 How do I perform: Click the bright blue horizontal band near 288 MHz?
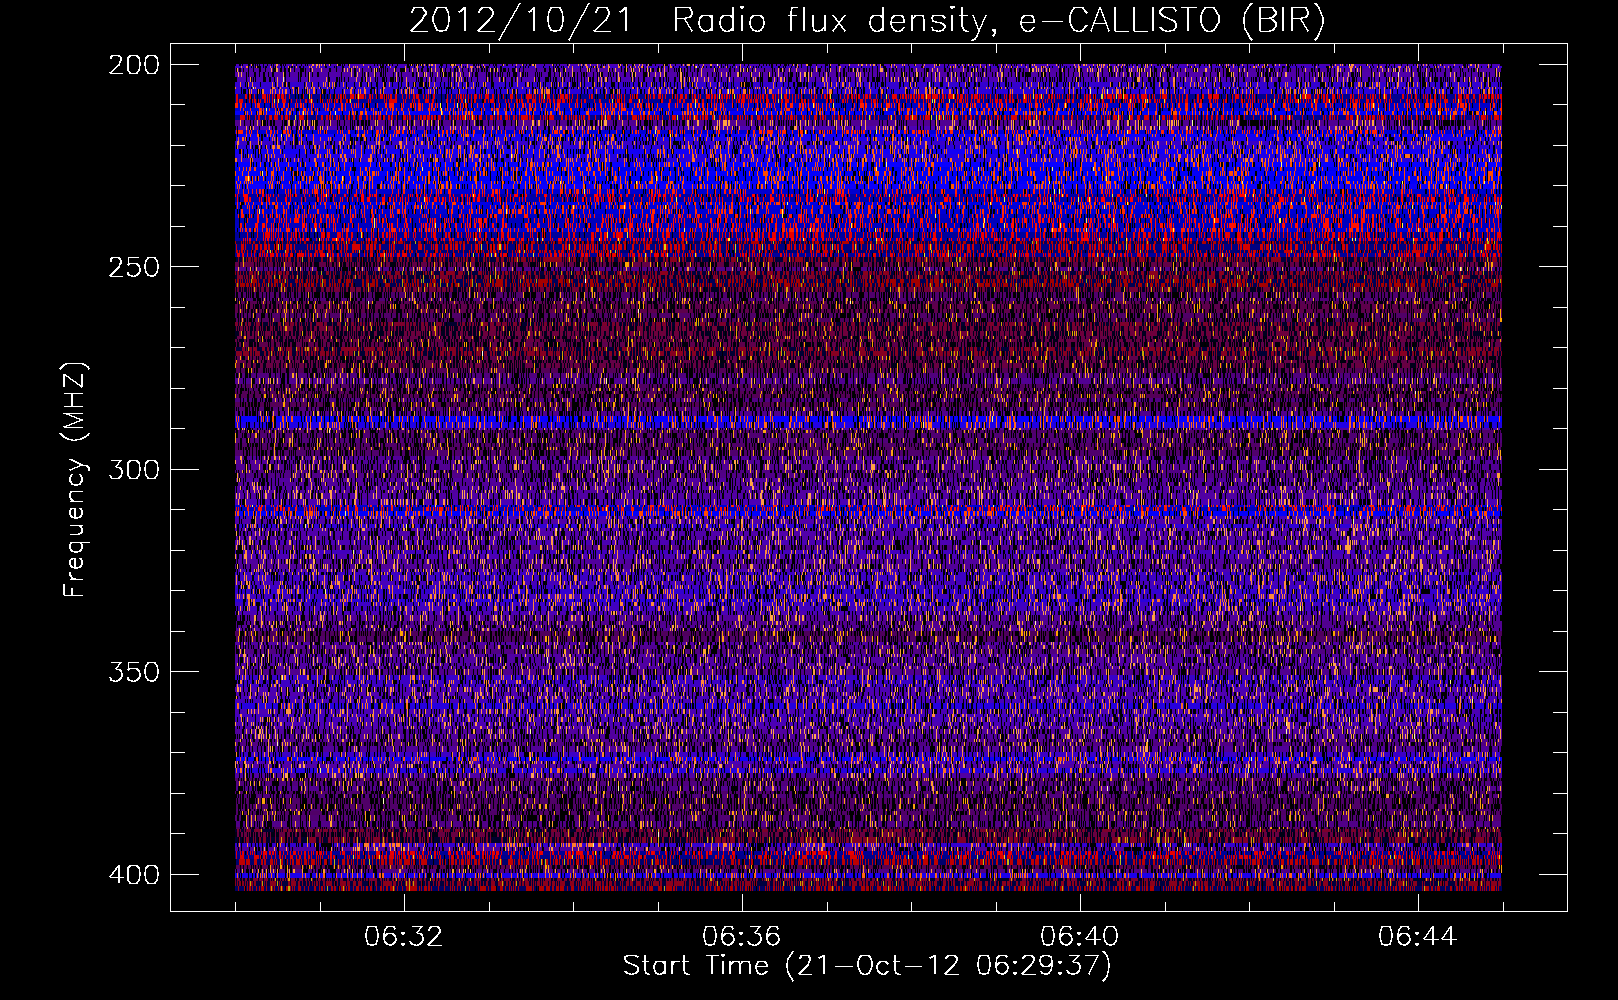(868, 422)
